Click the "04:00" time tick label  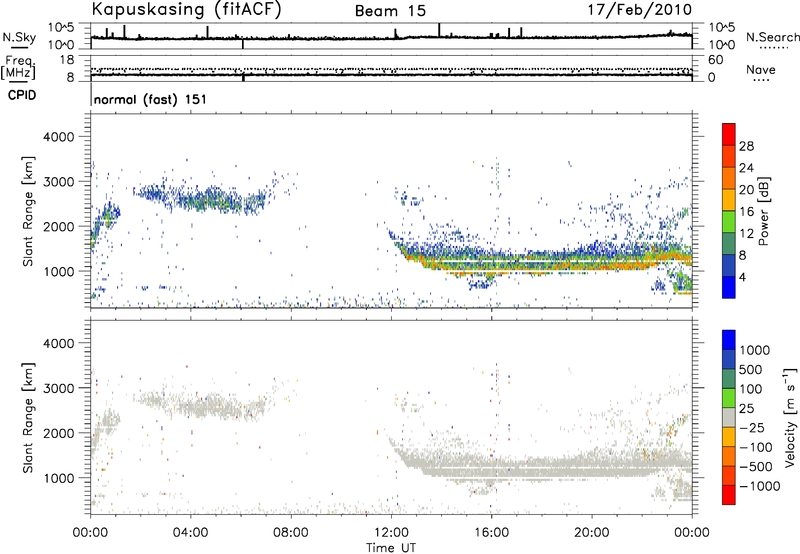pyautogui.click(x=190, y=533)
